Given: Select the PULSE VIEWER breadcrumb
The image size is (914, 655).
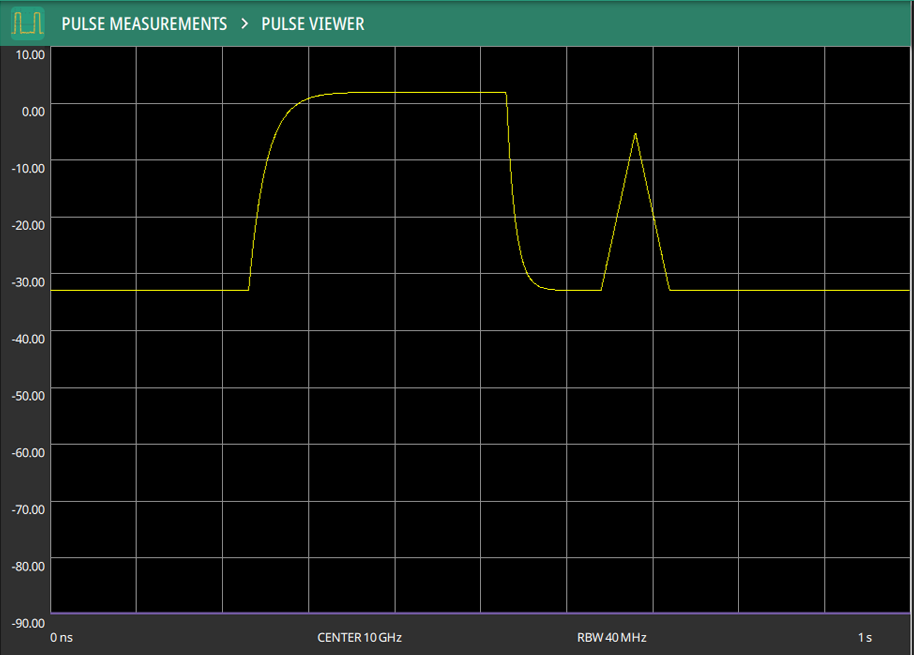Looking at the screenshot, I should pos(312,24).
